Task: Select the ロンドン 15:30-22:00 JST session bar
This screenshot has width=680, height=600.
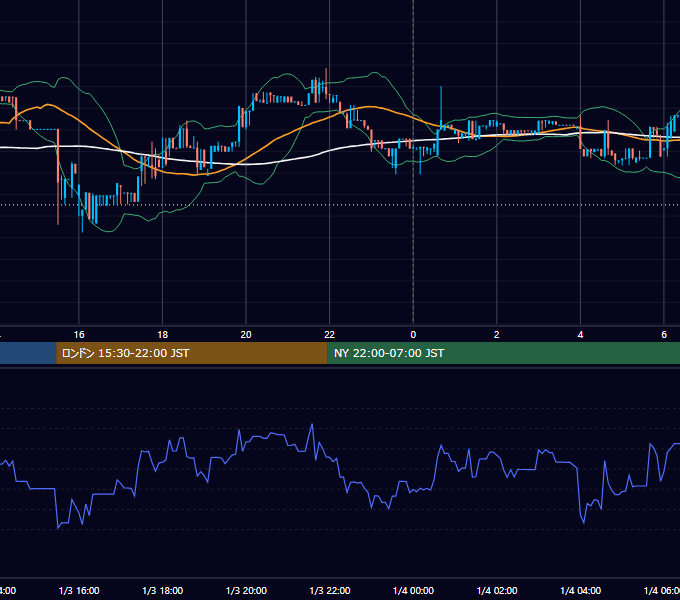Action: [192, 353]
